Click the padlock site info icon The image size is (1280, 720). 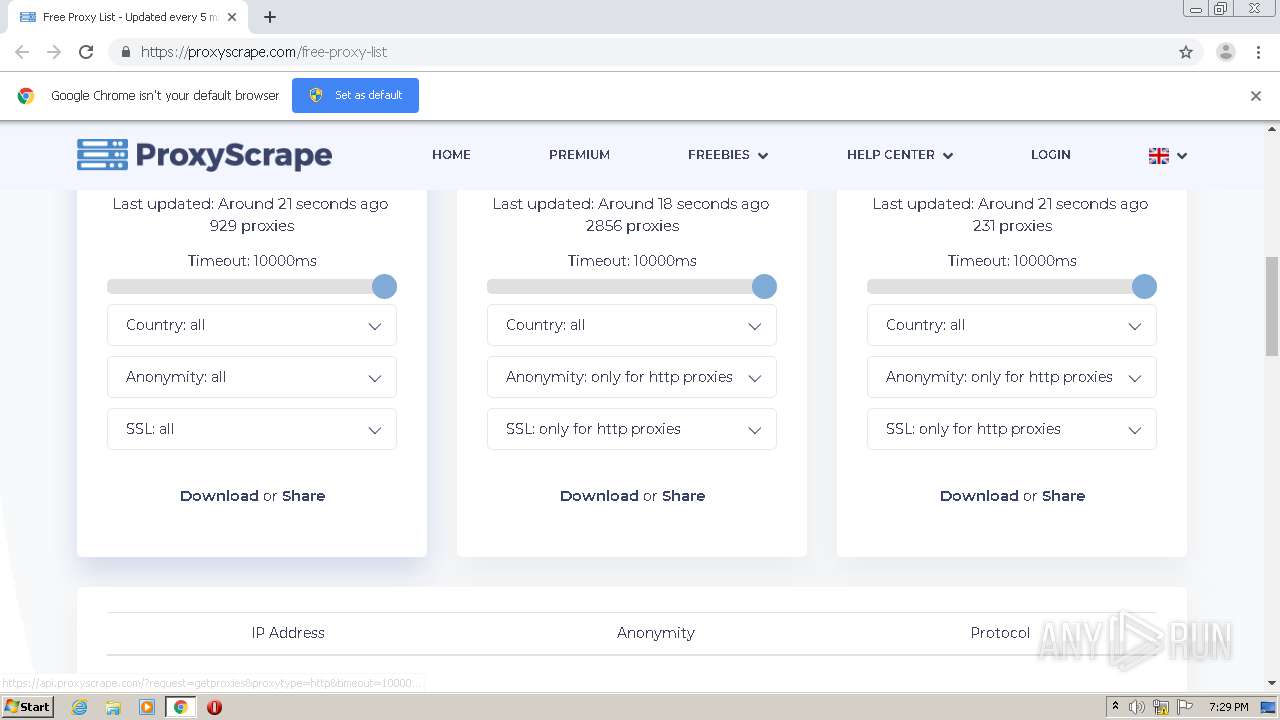click(126, 52)
